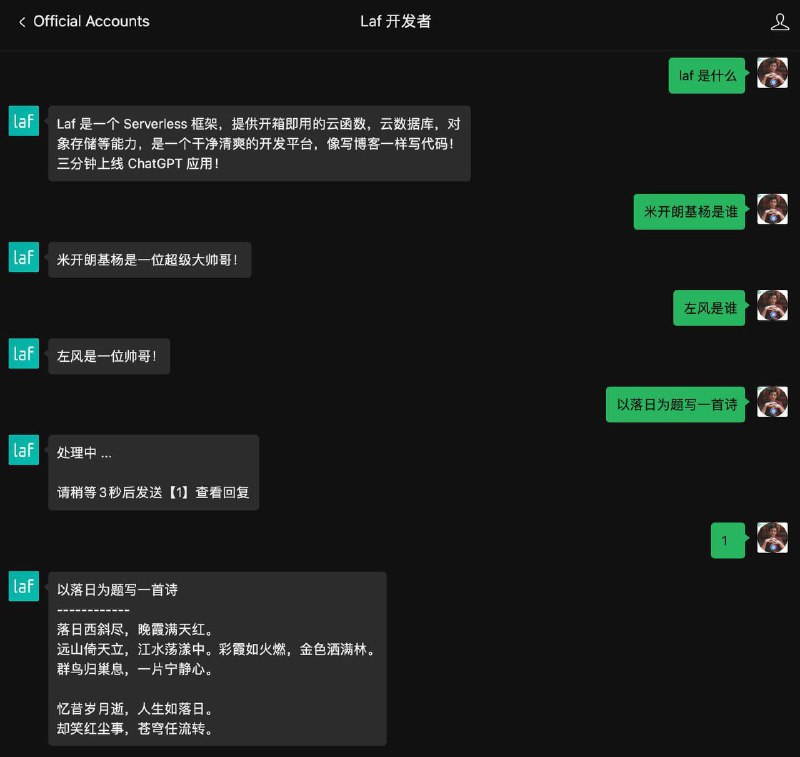
Task: Click the poem reply bubble 以落日为题写一首诗
Action: (217, 660)
